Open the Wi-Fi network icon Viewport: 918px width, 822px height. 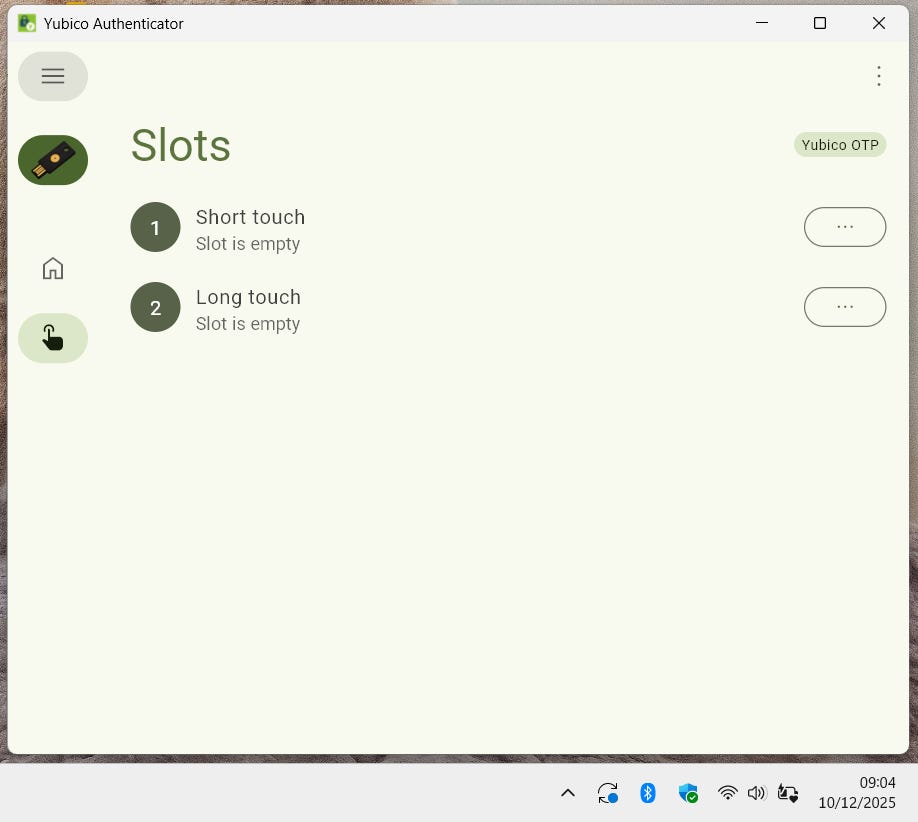coord(727,793)
